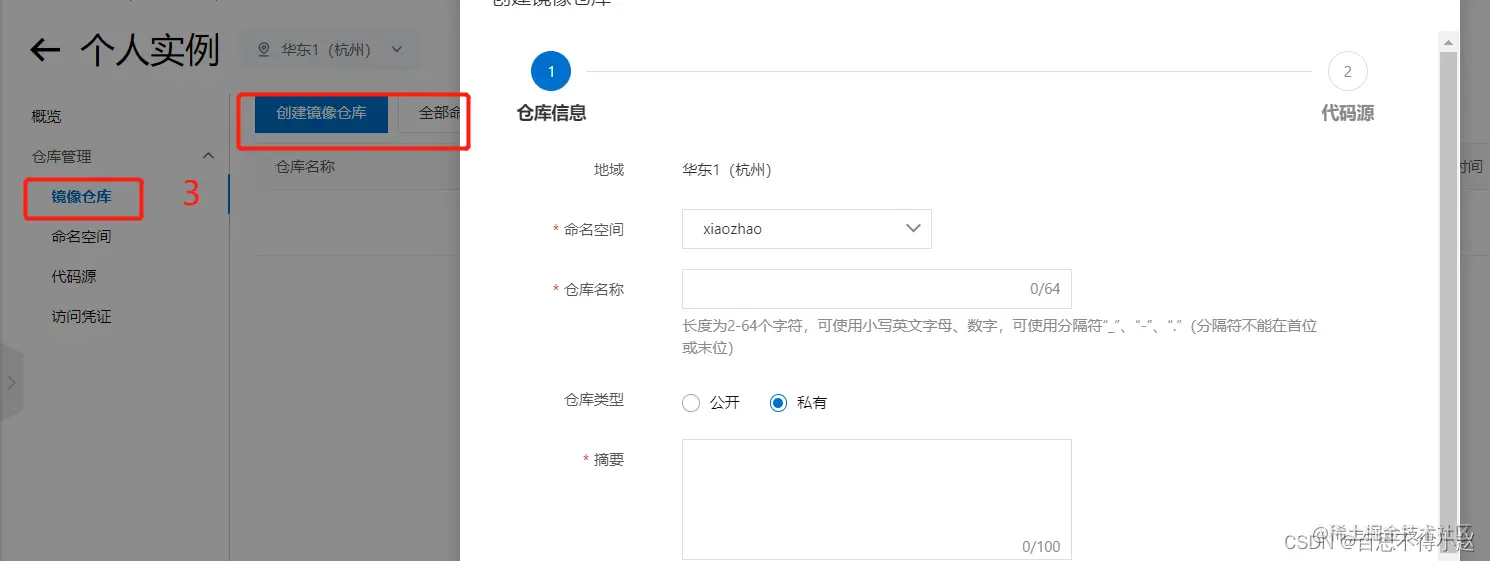Click the location pin icon beside 华东1
This screenshot has height=561, width=1490.
(264, 49)
